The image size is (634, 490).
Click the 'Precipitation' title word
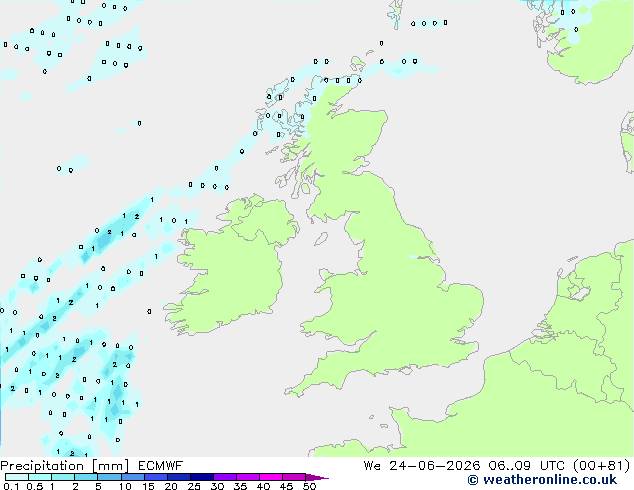42,466
